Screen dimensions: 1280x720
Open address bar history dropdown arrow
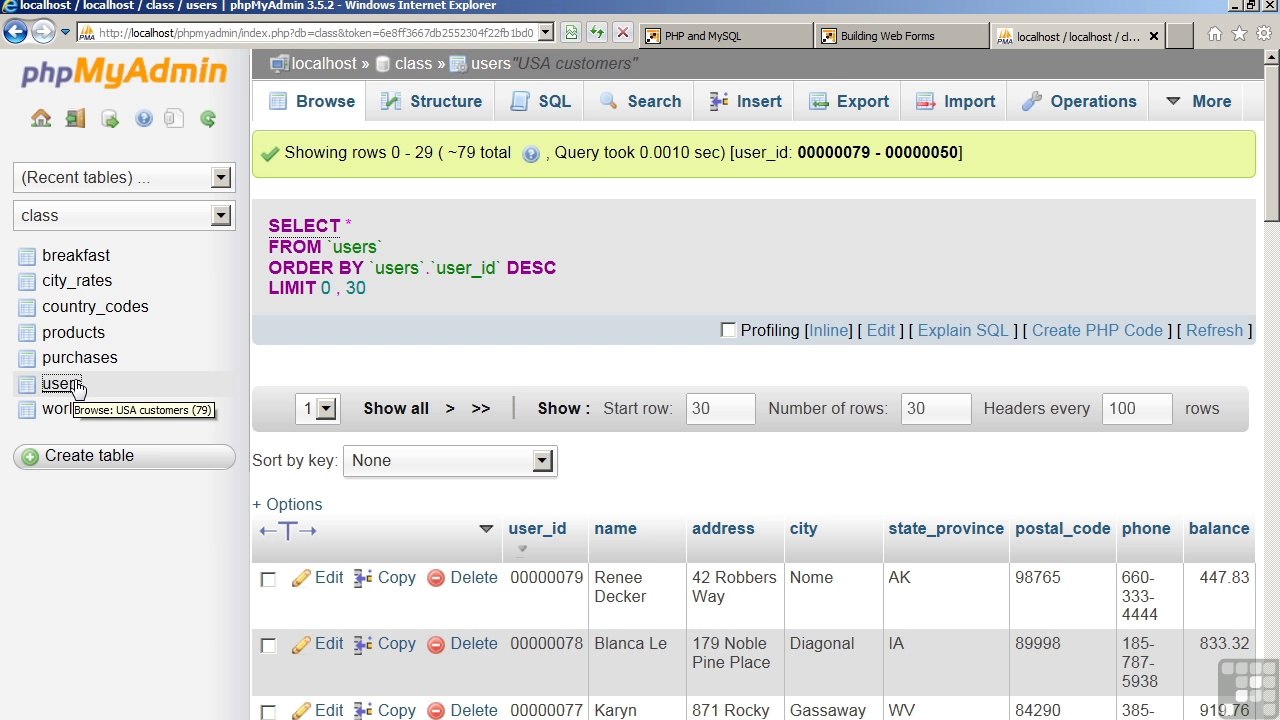[x=546, y=33]
